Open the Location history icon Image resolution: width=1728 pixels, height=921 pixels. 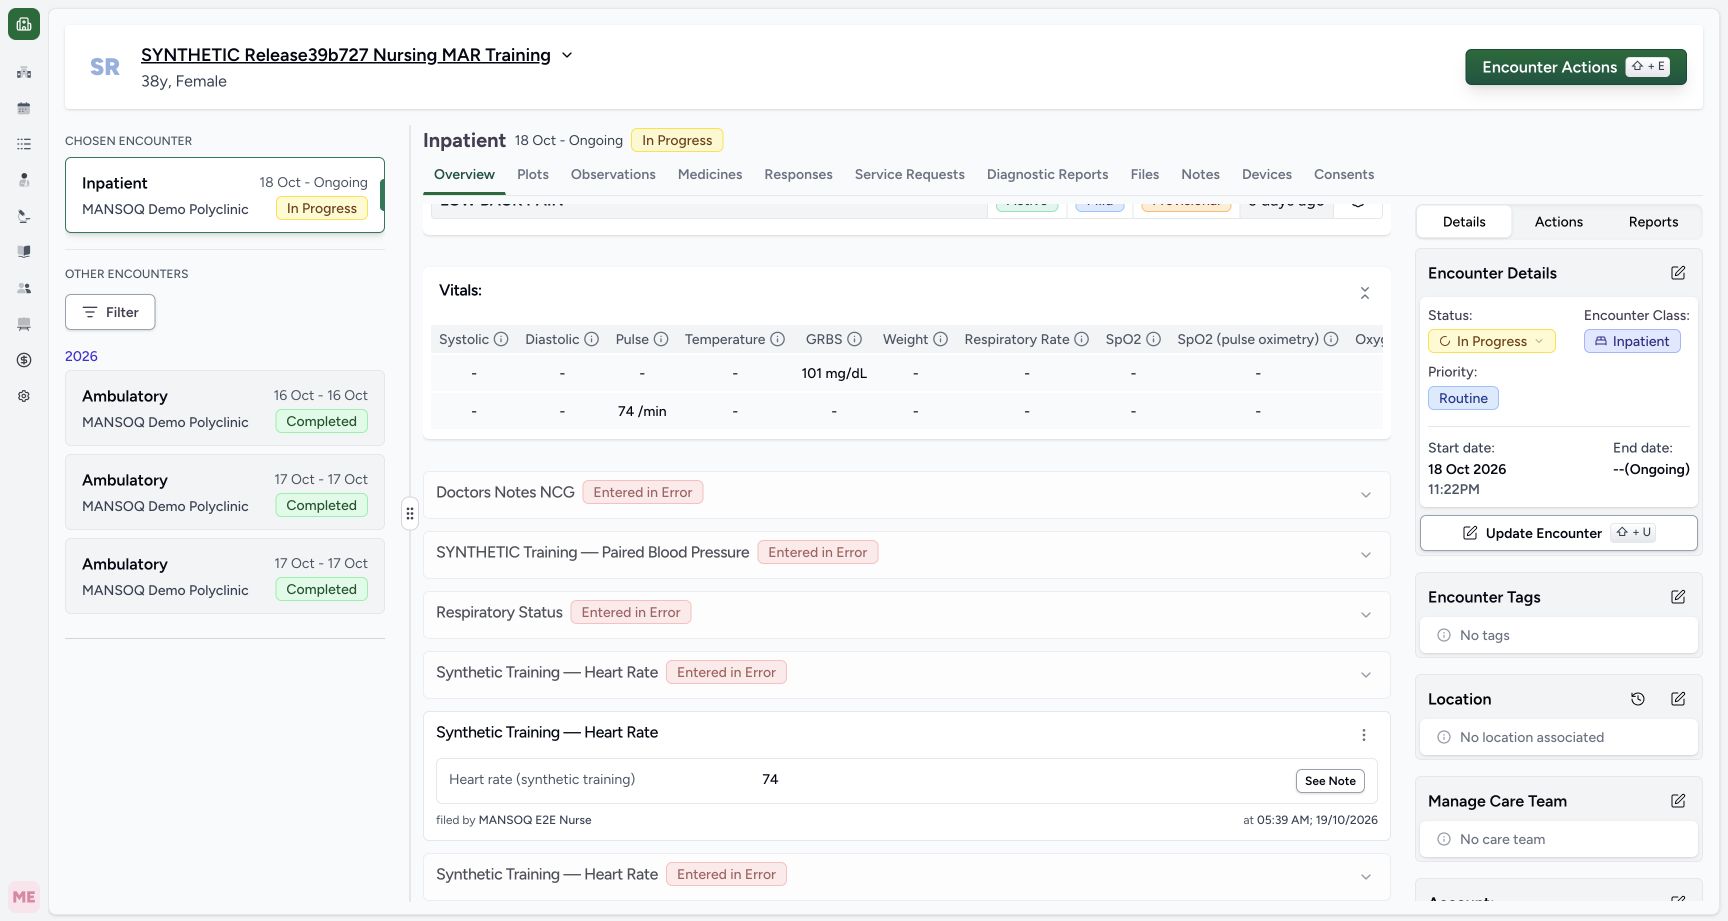pos(1638,699)
